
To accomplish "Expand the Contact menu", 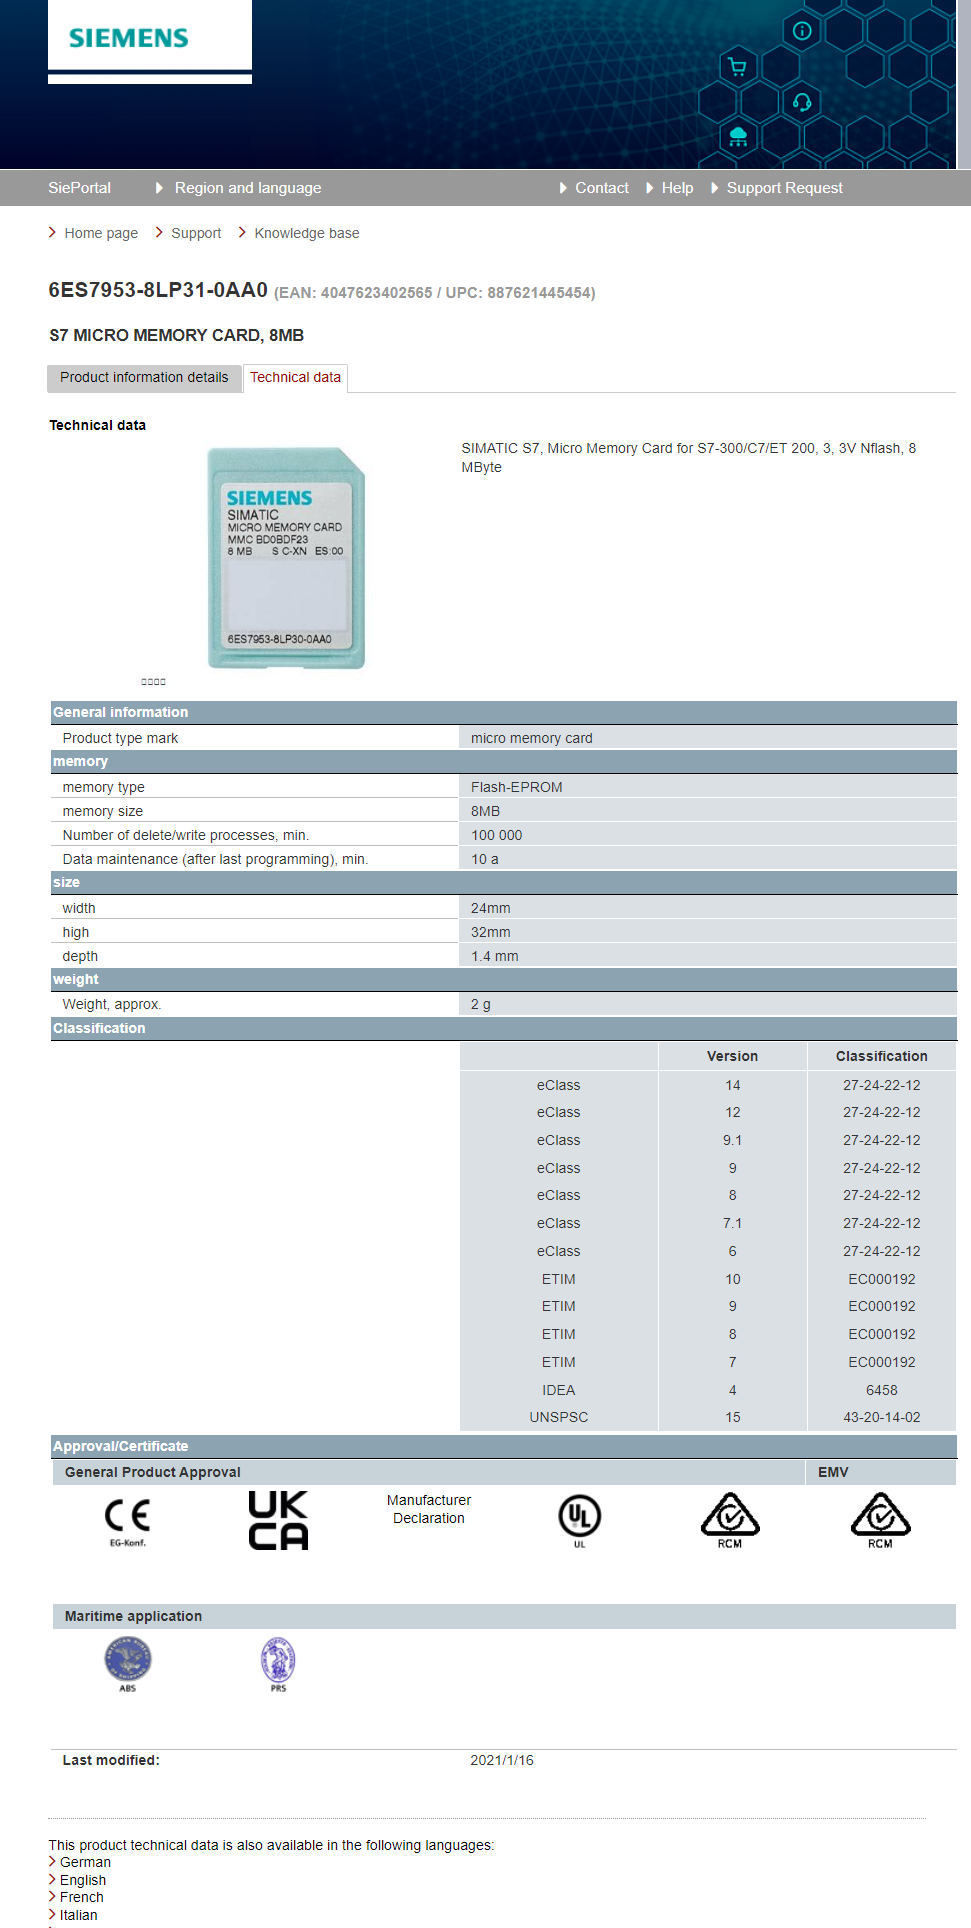I will click(601, 188).
